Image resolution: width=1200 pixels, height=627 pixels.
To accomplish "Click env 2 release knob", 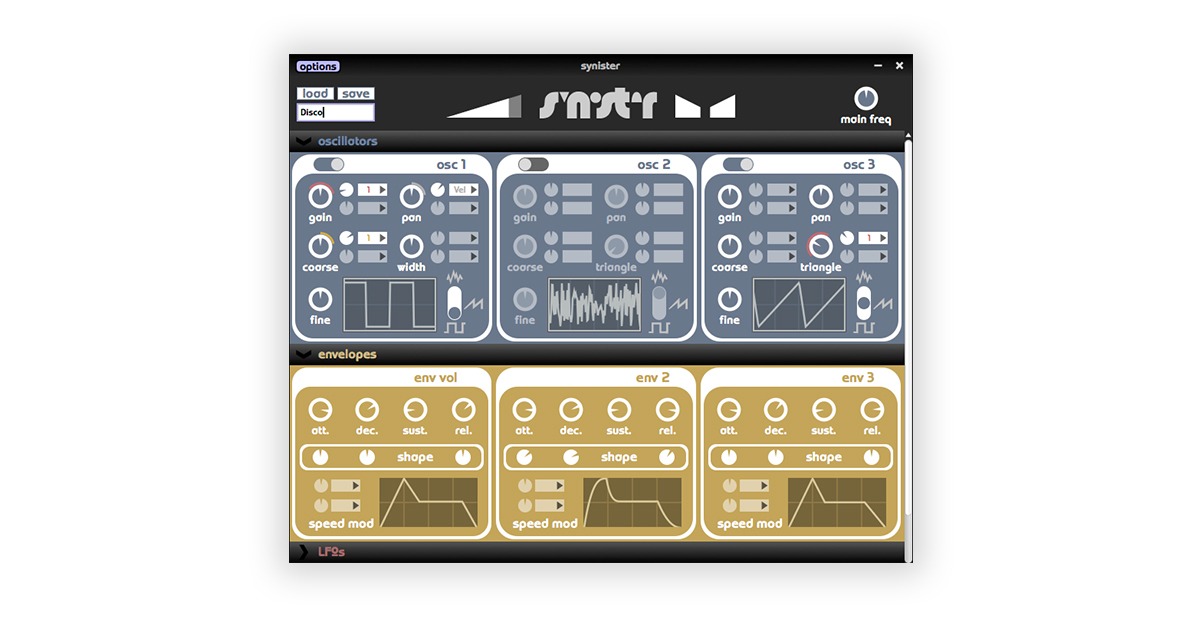I will pyautogui.click(x=667, y=409).
